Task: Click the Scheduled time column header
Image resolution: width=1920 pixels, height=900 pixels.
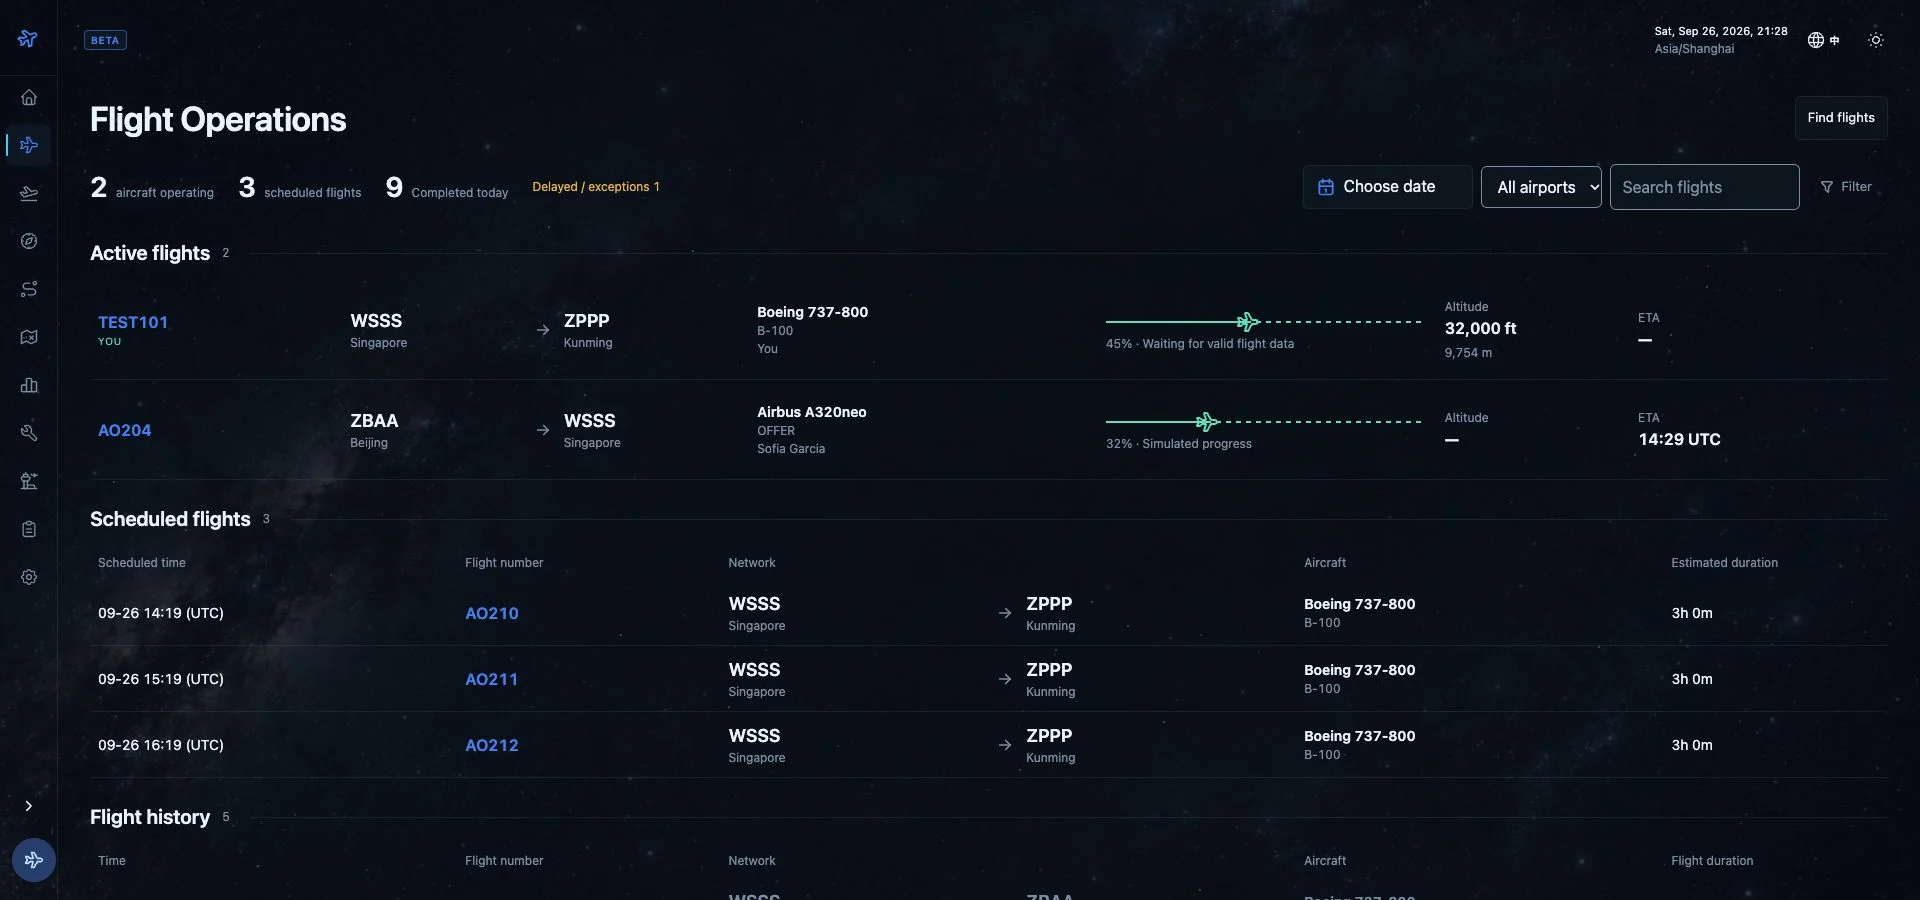Action: 142,563
